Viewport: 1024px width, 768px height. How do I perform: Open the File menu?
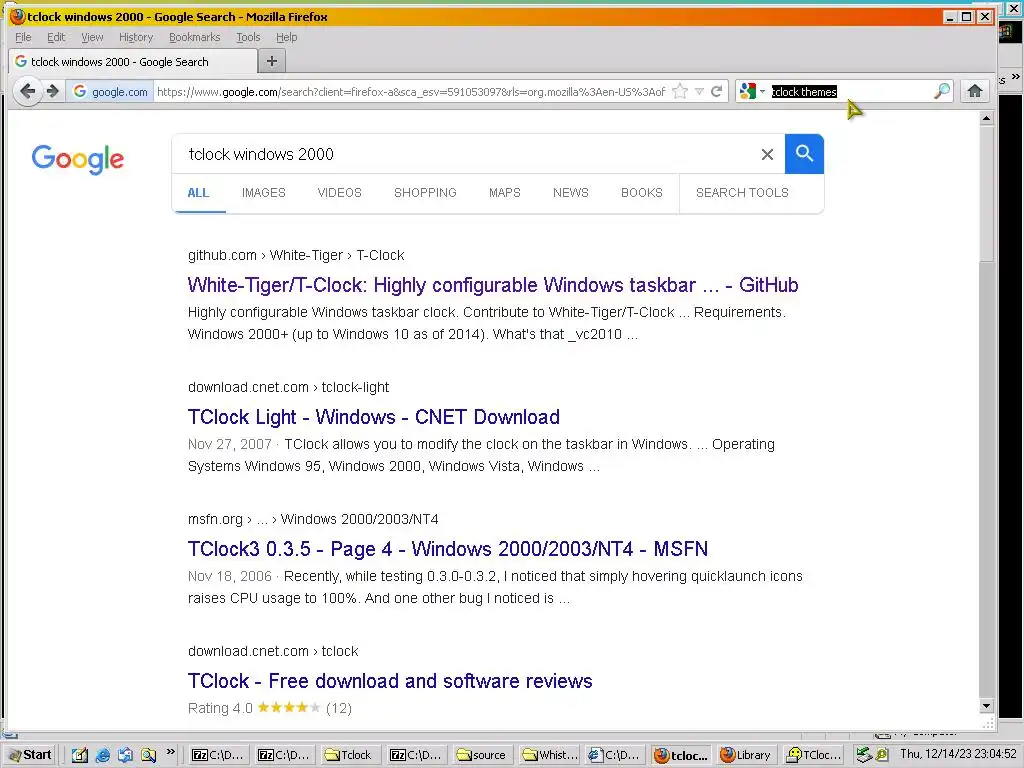[x=23, y=37]
